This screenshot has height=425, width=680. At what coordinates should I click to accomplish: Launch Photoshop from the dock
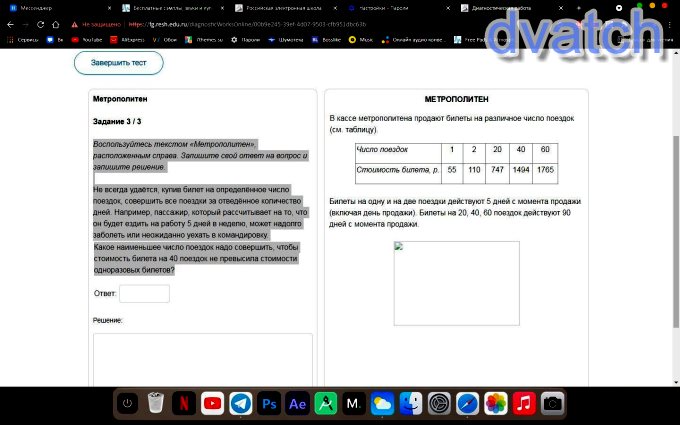(269, 403)
